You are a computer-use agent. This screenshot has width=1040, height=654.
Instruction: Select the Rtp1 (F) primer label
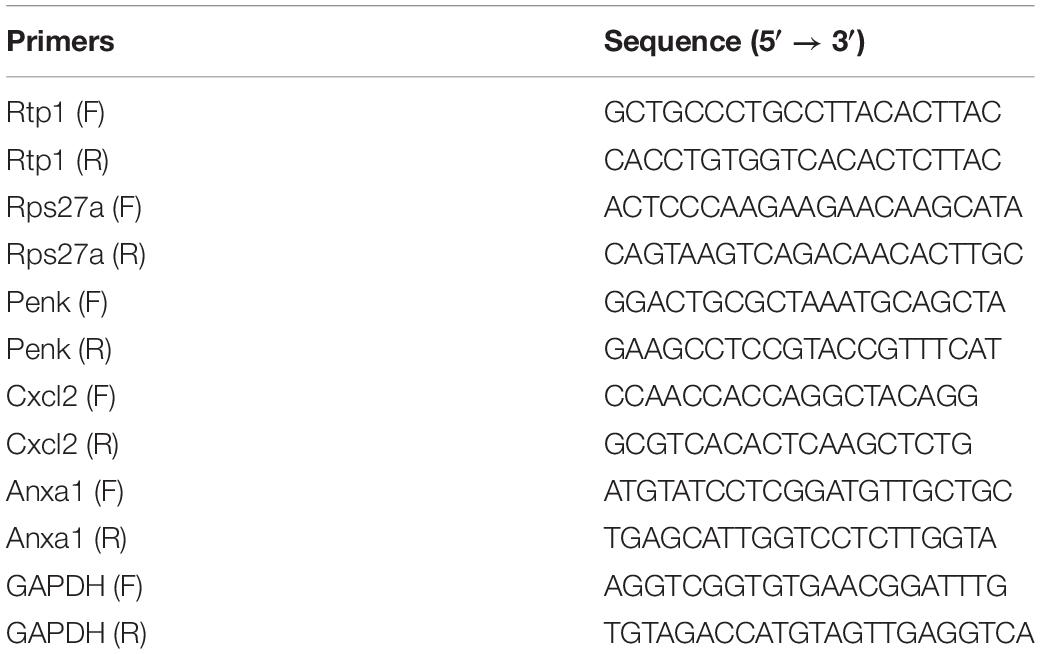(x=56, y=113)
